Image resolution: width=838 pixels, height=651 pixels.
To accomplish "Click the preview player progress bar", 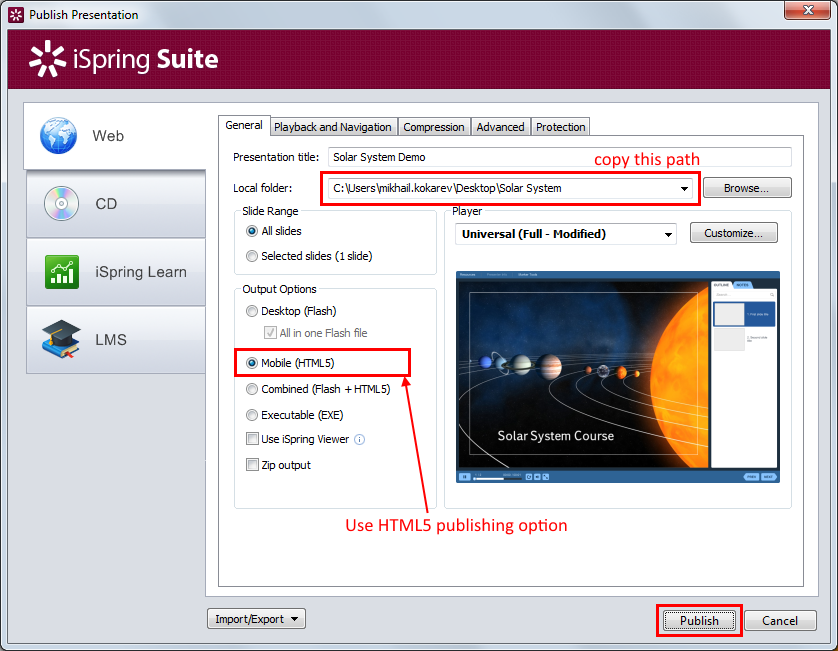I will tap(497, 477).
